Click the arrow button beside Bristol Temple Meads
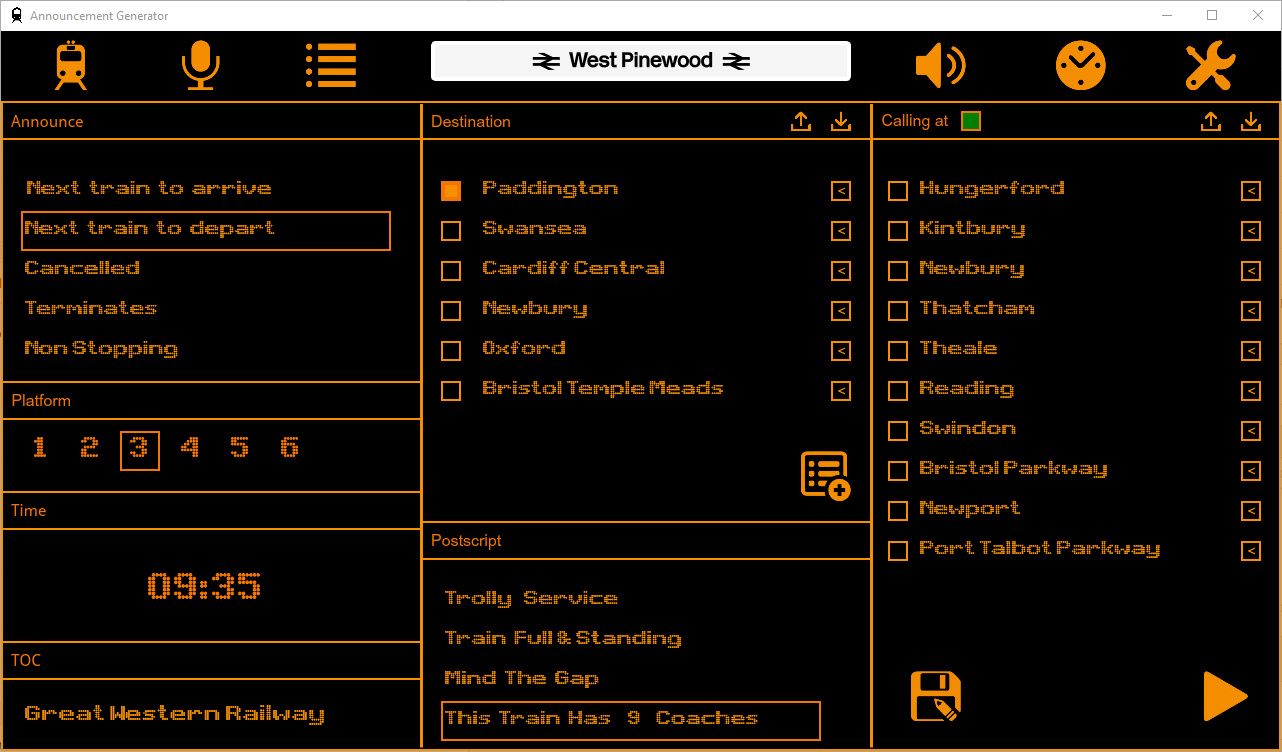The image size is (1282, 752). [841, 391]
